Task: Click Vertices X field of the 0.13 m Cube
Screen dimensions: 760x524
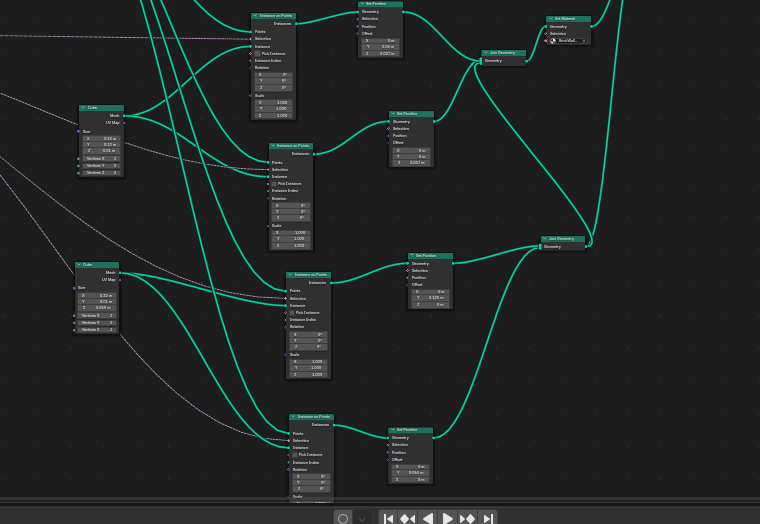Action: (x=100, y=158)
